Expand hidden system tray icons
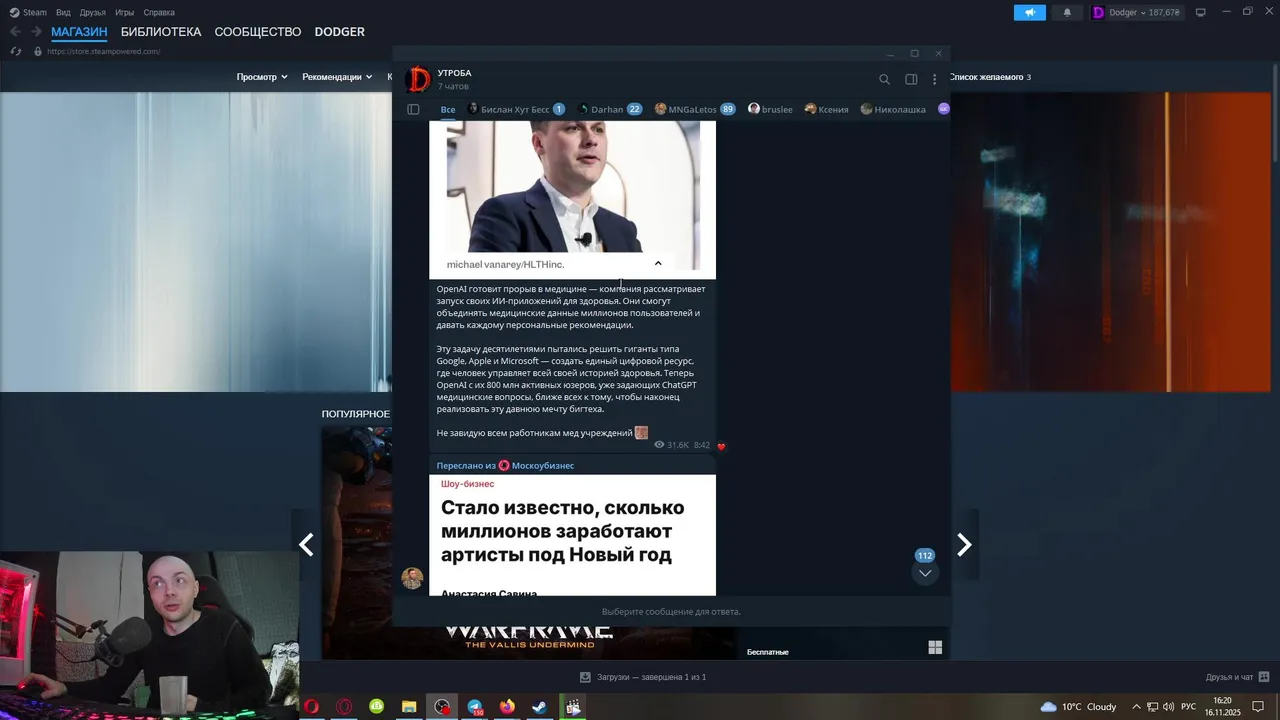1280x720 pixels. point(1136,706)
